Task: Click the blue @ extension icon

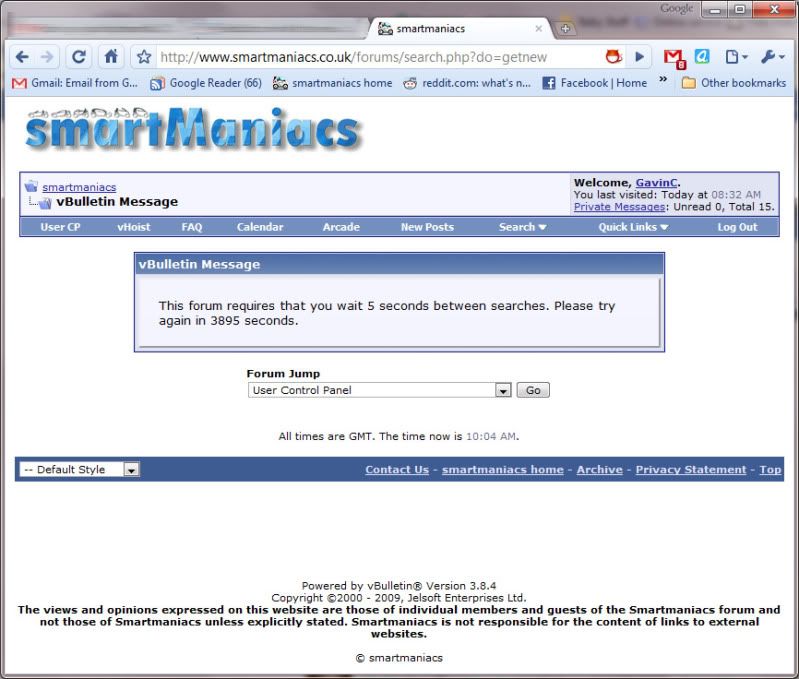Action: [x=702, y=57]
